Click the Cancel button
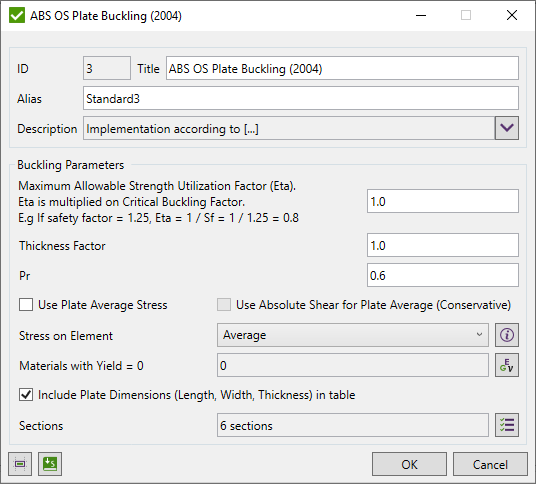 click(490, 464)
